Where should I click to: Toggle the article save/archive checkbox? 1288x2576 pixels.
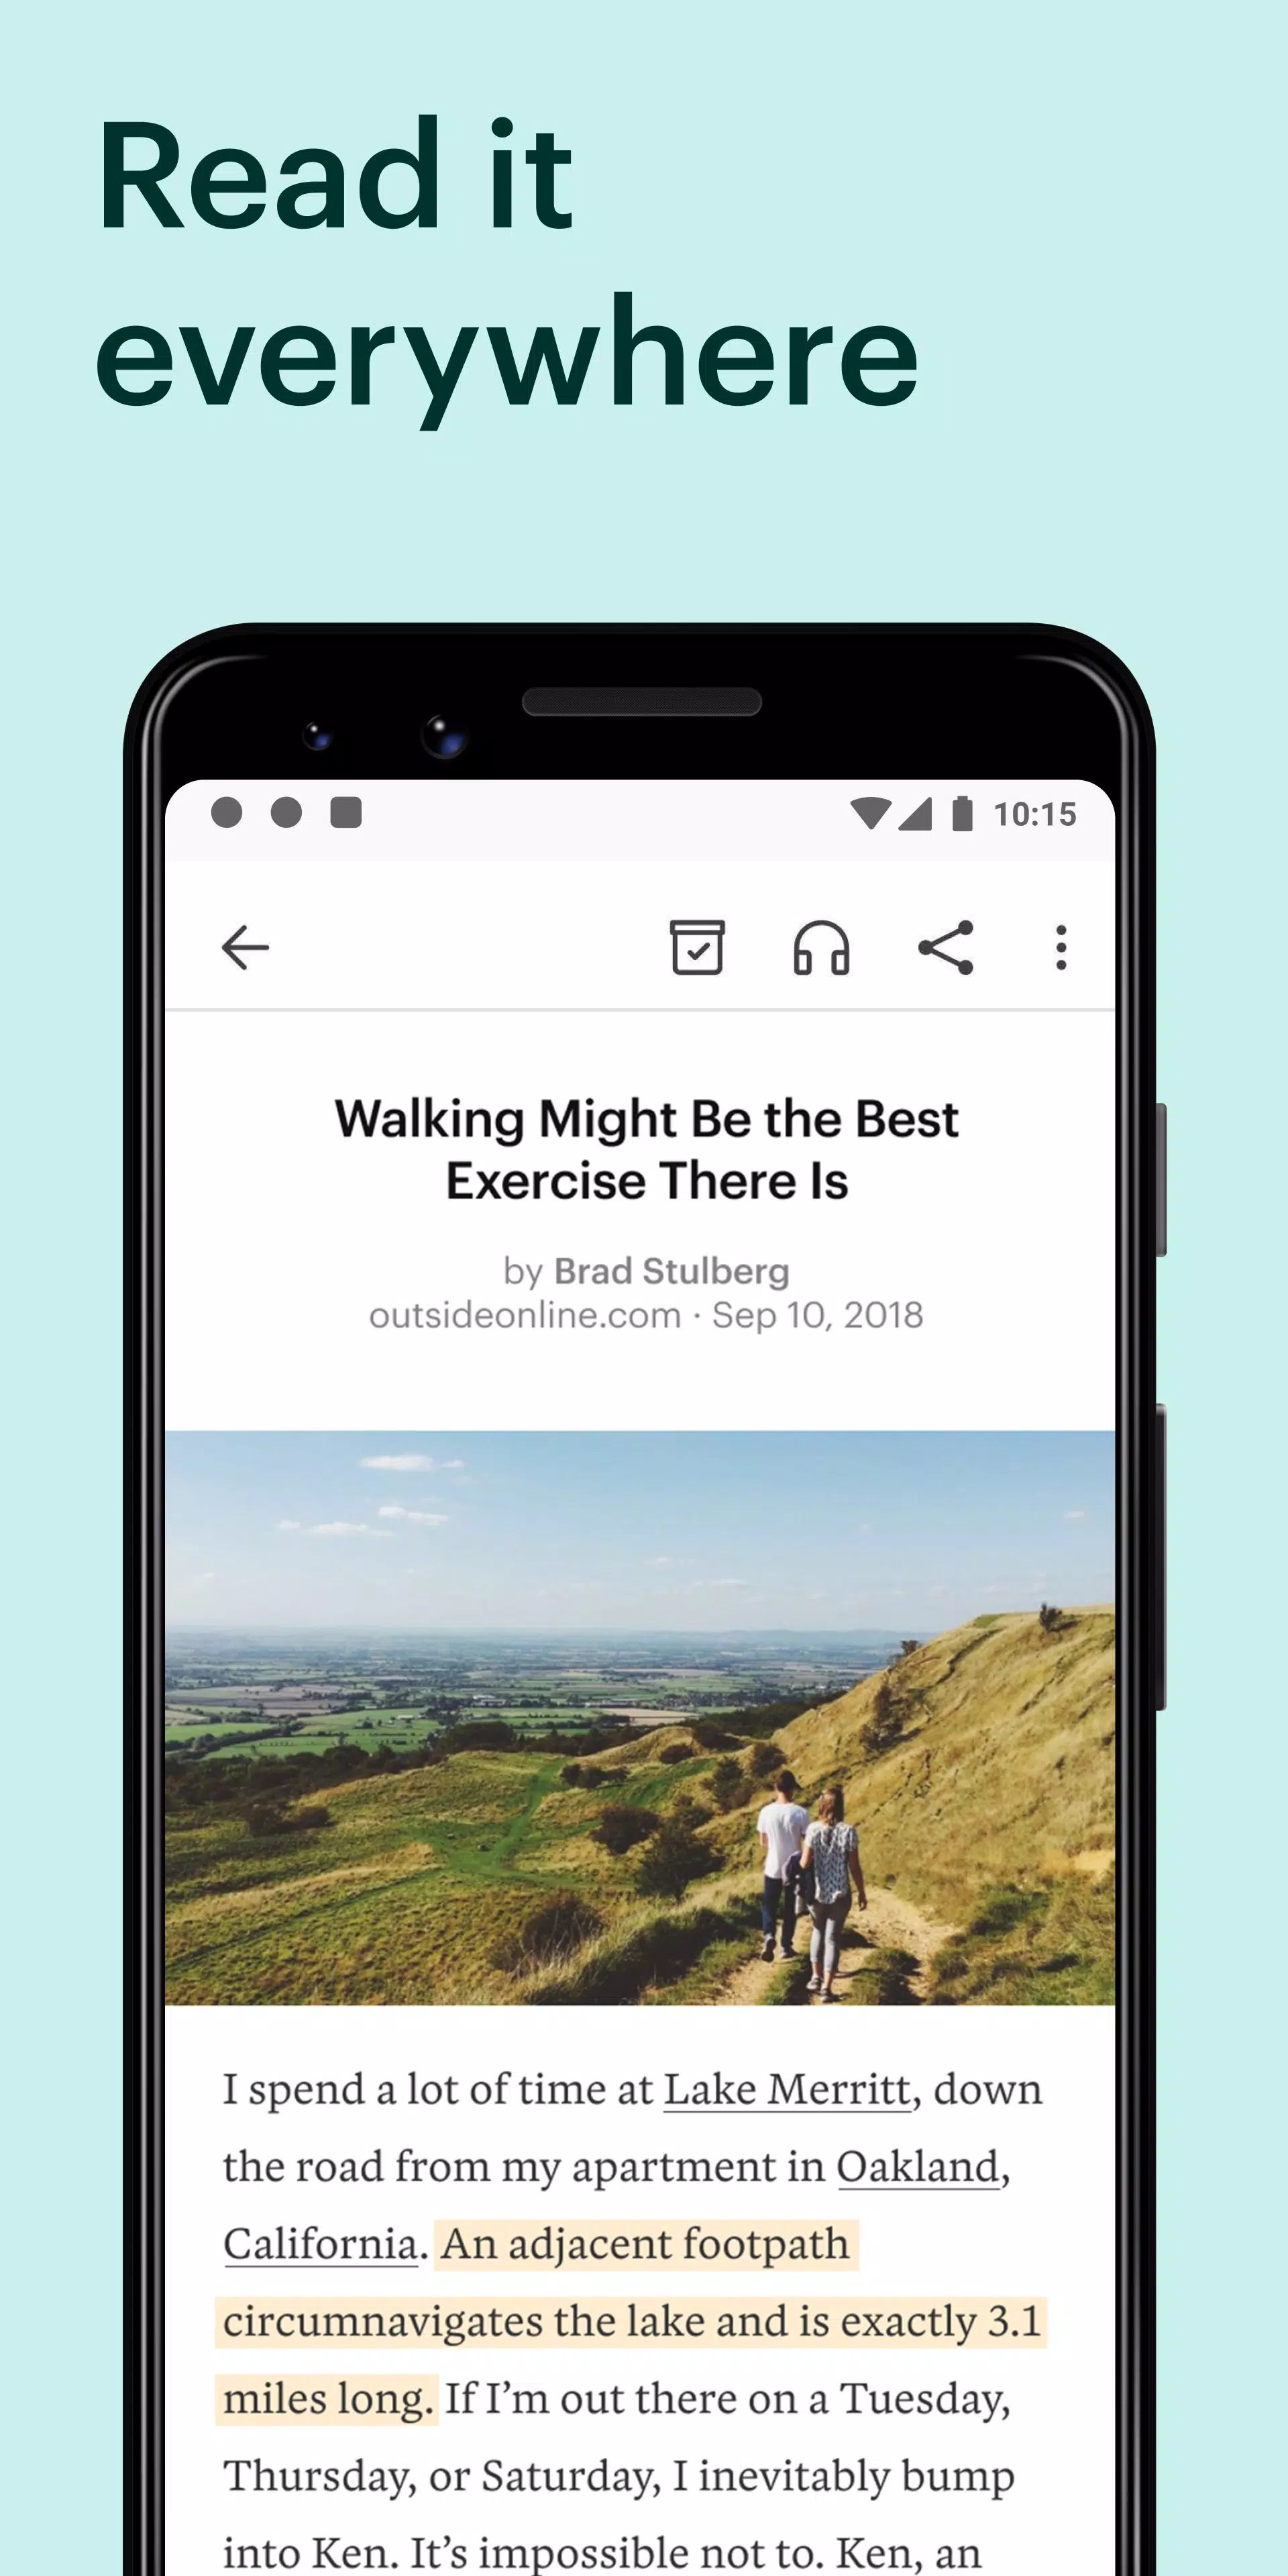click(x=693, y=947)
